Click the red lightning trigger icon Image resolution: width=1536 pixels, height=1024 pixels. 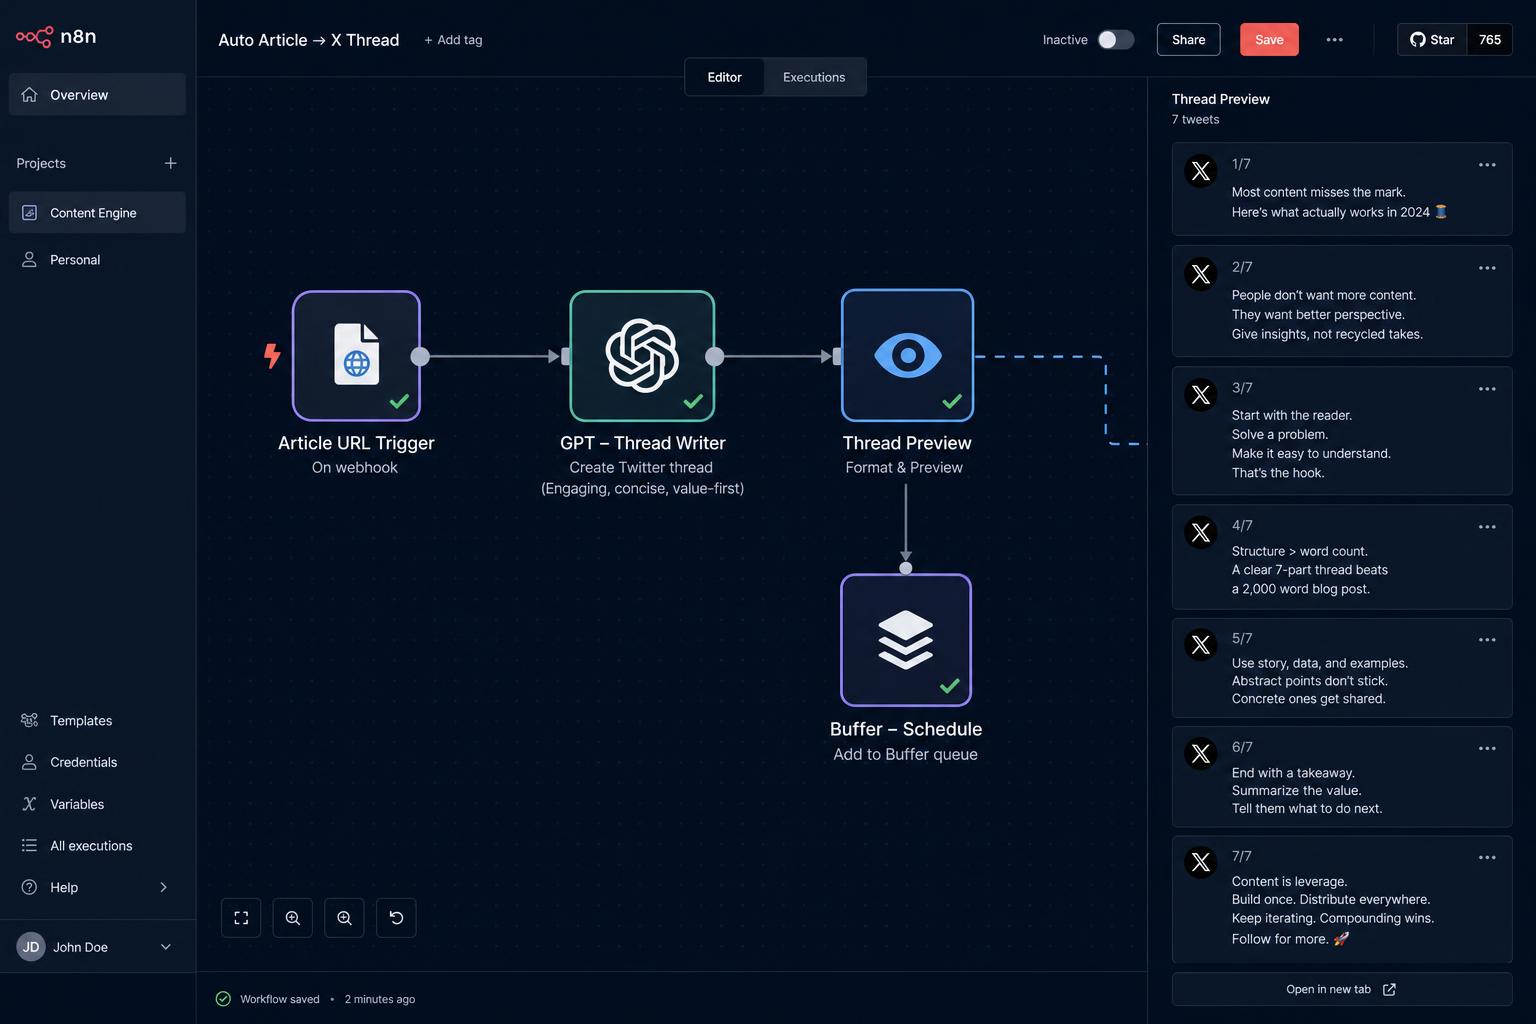coord(271,355)
